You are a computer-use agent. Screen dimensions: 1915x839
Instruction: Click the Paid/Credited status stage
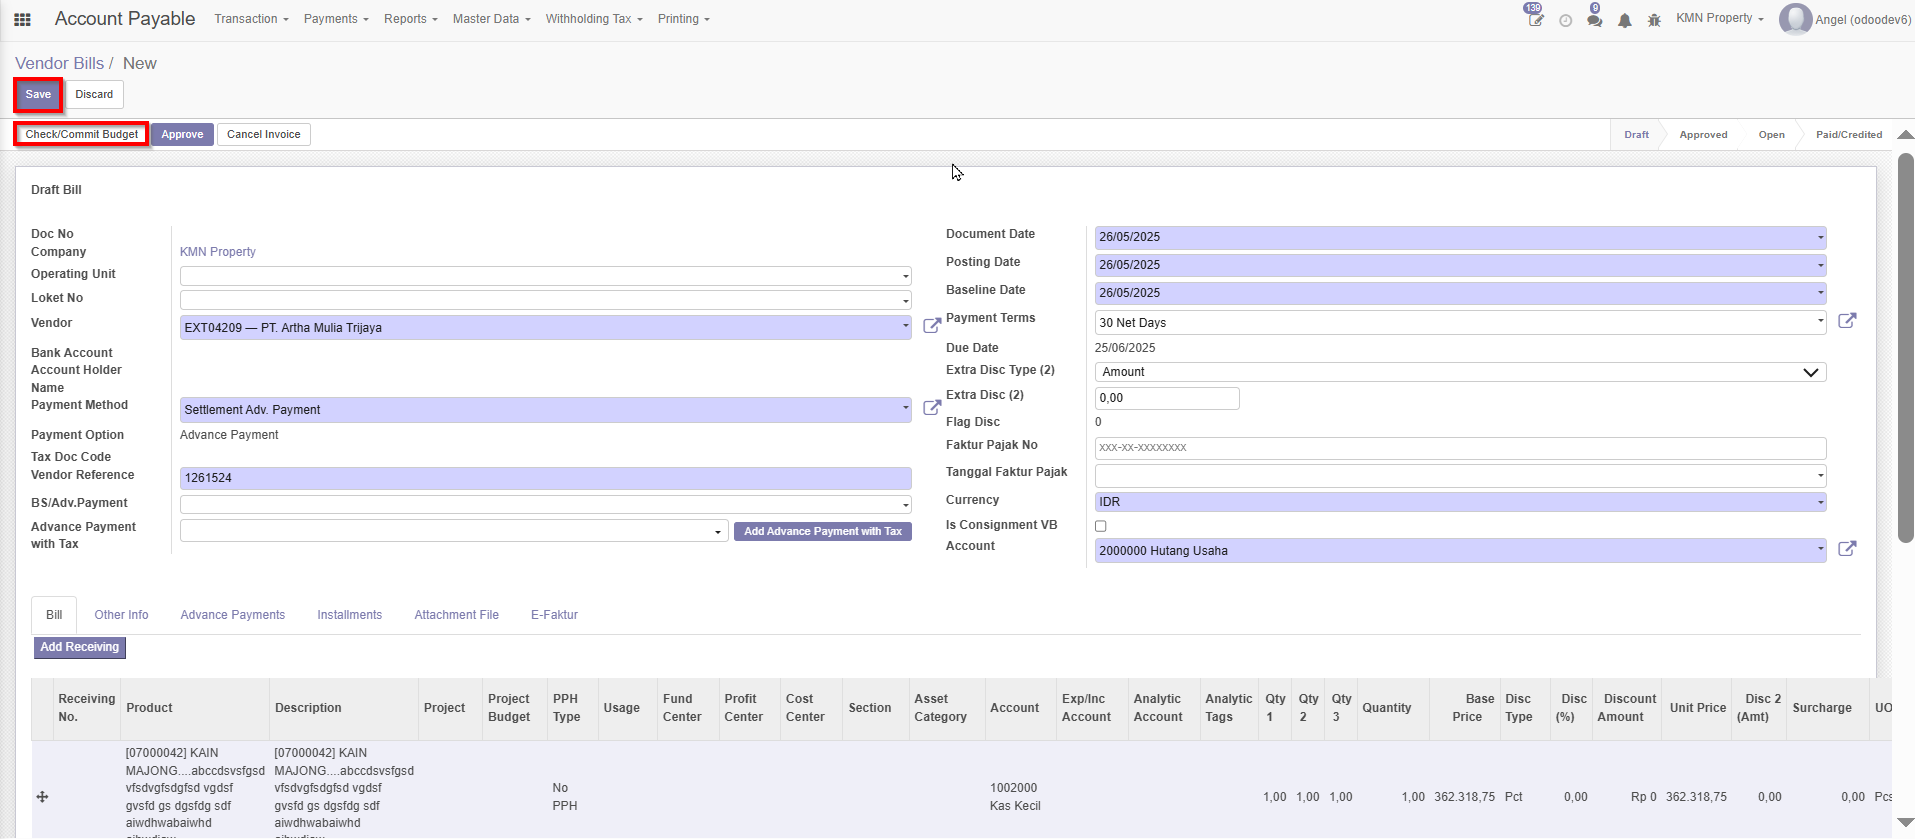click(x=1849, y=135)
